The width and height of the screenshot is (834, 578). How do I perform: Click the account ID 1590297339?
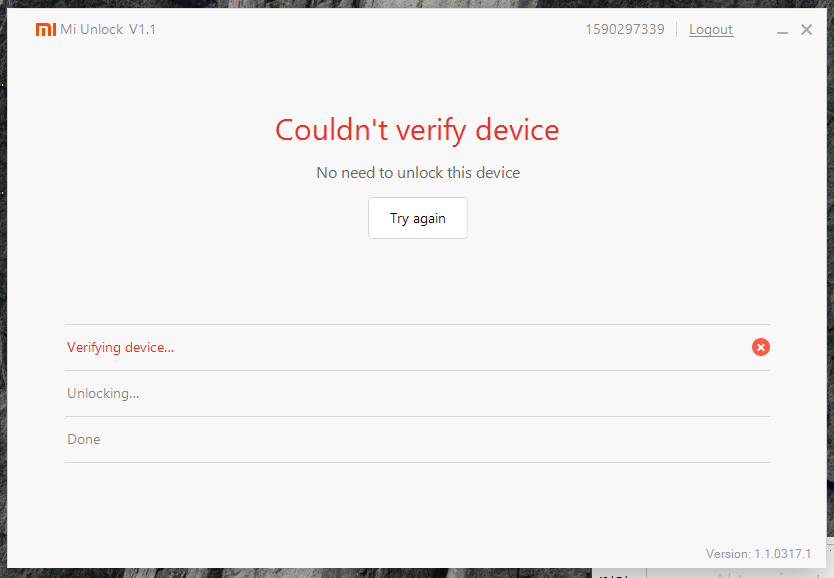[x=624, y=30]
